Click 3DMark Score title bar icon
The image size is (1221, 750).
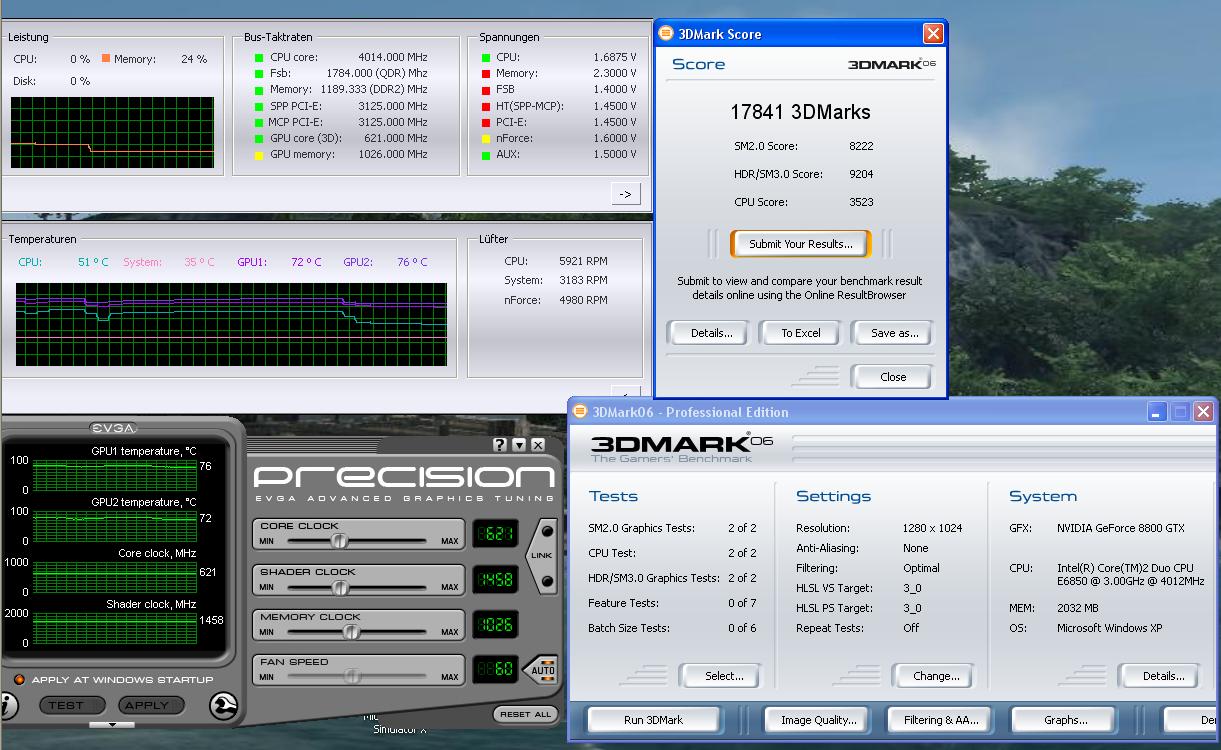[x=667, y=34]
